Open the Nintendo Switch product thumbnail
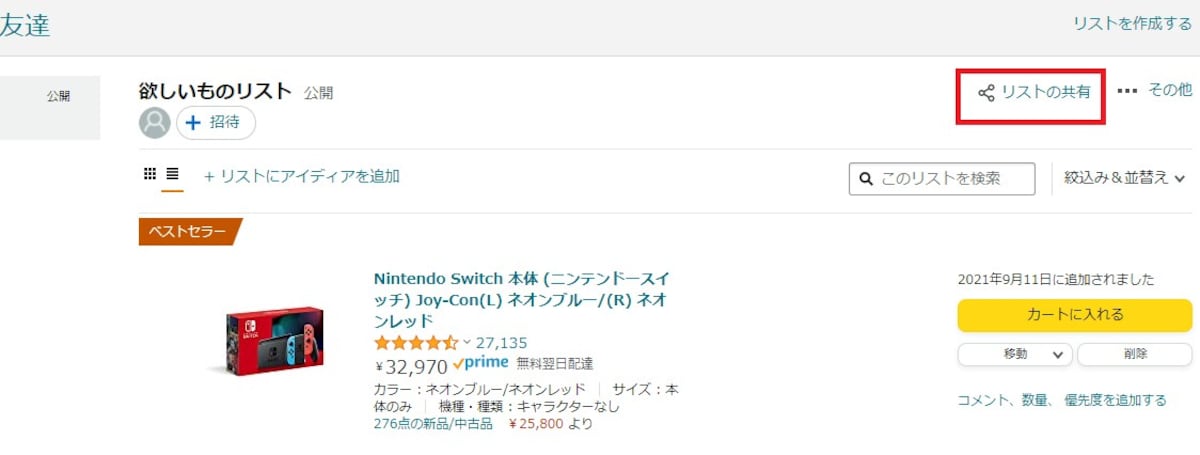The height and width of the screenshot is (455, 1200). click(275, 339)
